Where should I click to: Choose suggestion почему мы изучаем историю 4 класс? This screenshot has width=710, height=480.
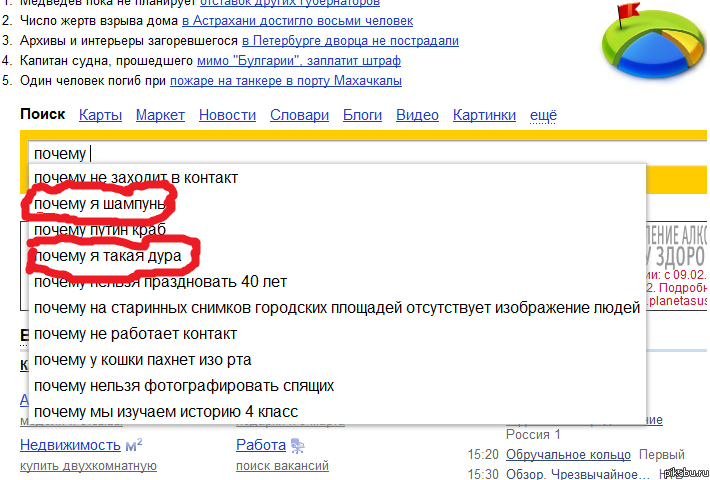pyautogui.click(x=337, y=412)
